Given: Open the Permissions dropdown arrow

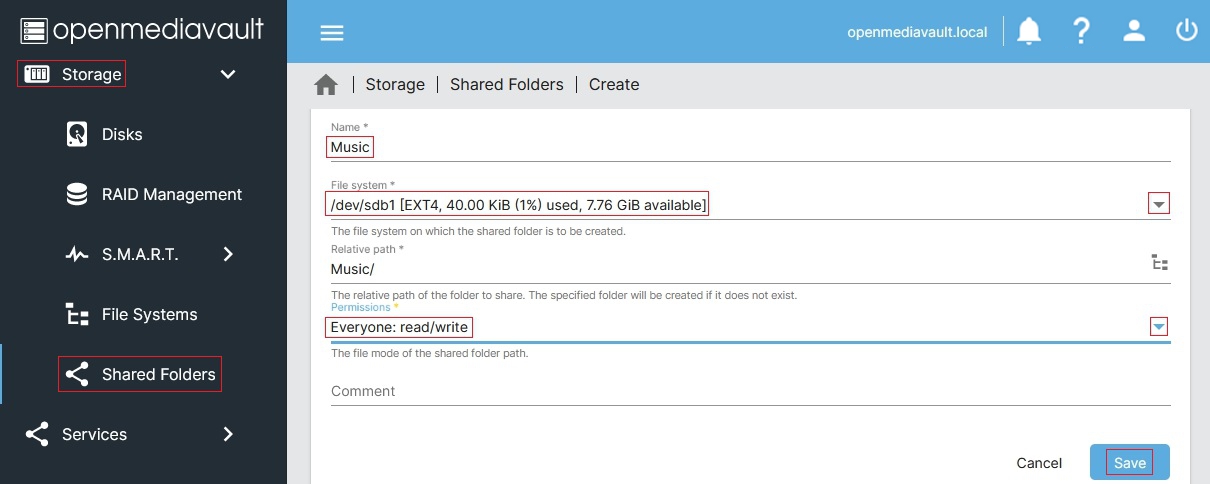Looking at the screenshot, I should pos(1159,327).
